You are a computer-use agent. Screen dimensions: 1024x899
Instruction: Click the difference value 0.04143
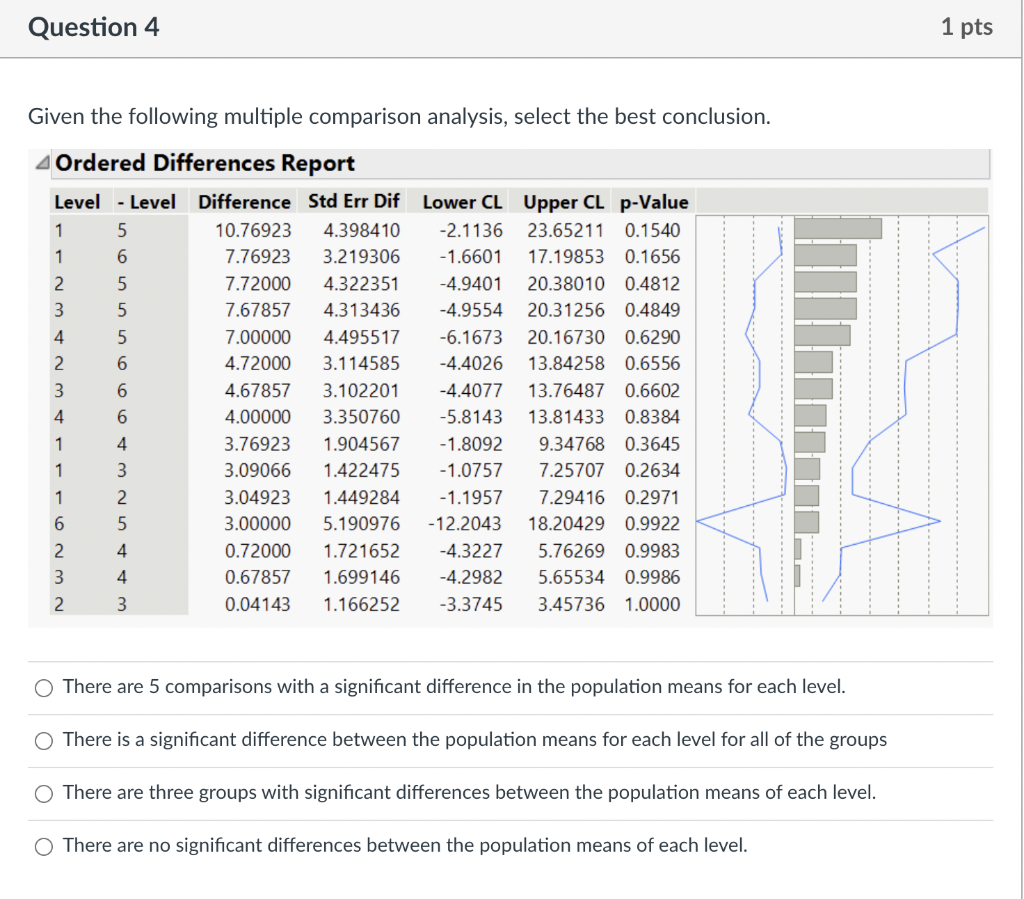coord(258,605)
